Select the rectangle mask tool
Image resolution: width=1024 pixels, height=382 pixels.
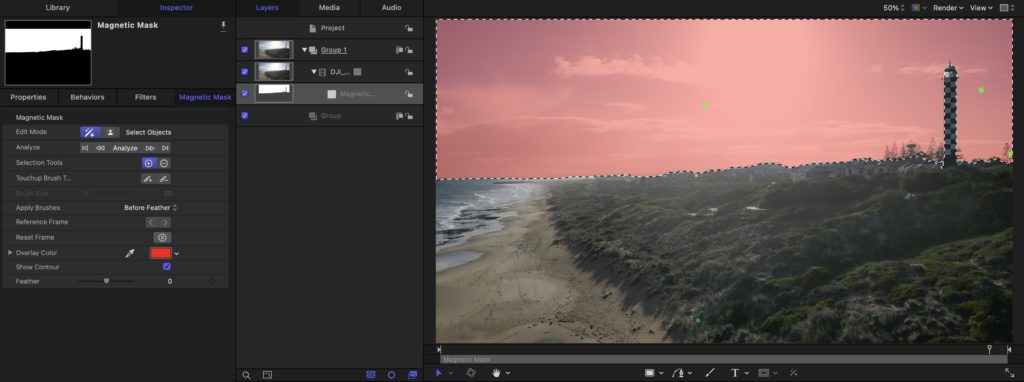(763, 373)
